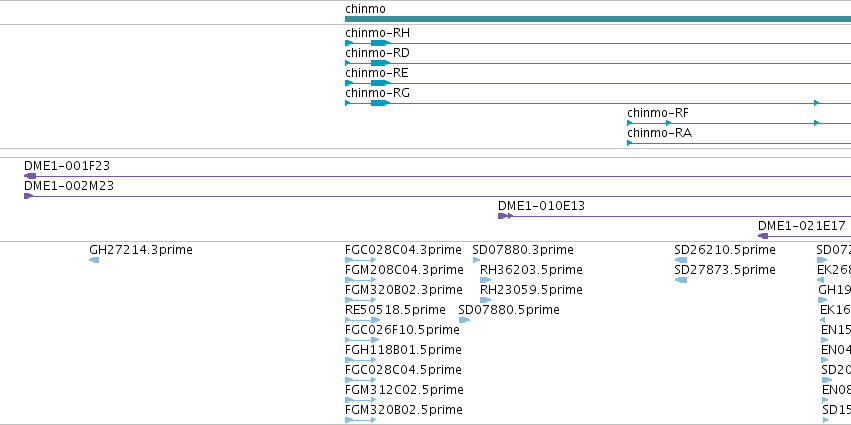Select the SD27873.5prime EST label

point(725,270)
